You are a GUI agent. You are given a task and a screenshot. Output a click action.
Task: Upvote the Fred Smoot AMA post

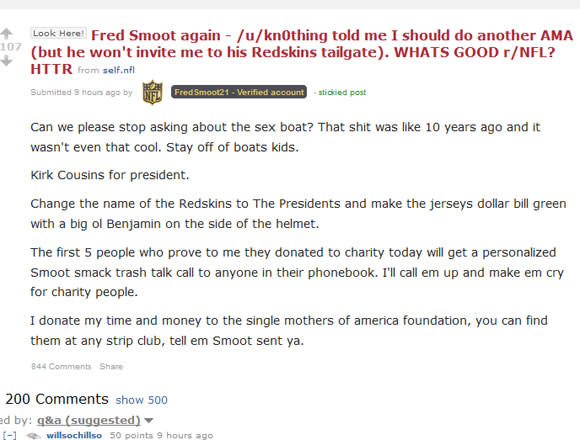point(6,34)
